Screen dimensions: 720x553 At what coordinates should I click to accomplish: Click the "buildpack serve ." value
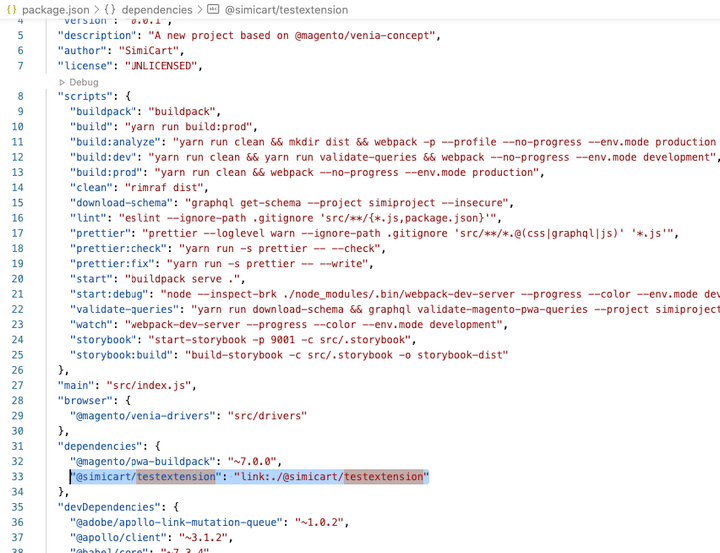click(x=182, y=278)
